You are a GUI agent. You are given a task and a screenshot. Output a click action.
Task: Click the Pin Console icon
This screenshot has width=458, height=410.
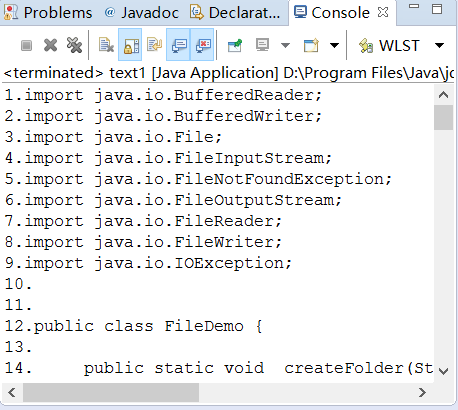235,45
